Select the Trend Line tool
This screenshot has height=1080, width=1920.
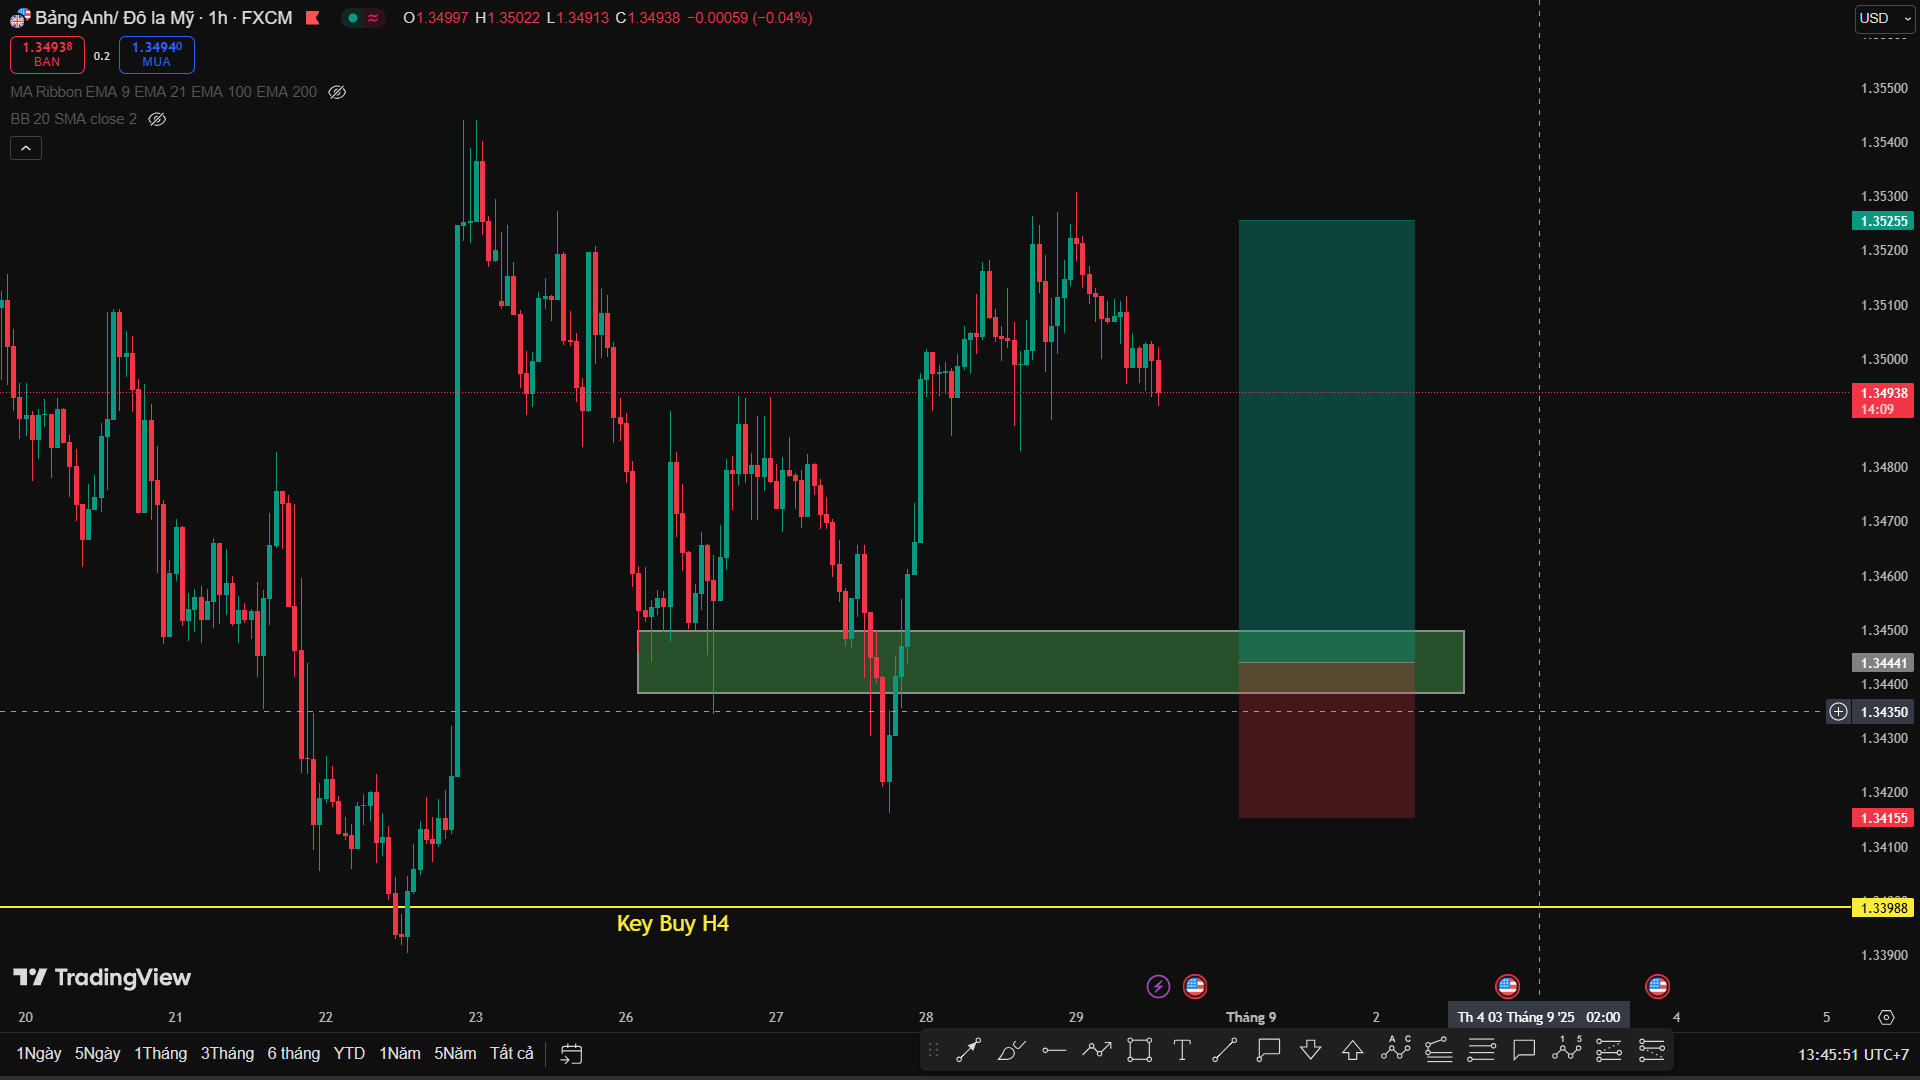click(x=1225, y=1050)
